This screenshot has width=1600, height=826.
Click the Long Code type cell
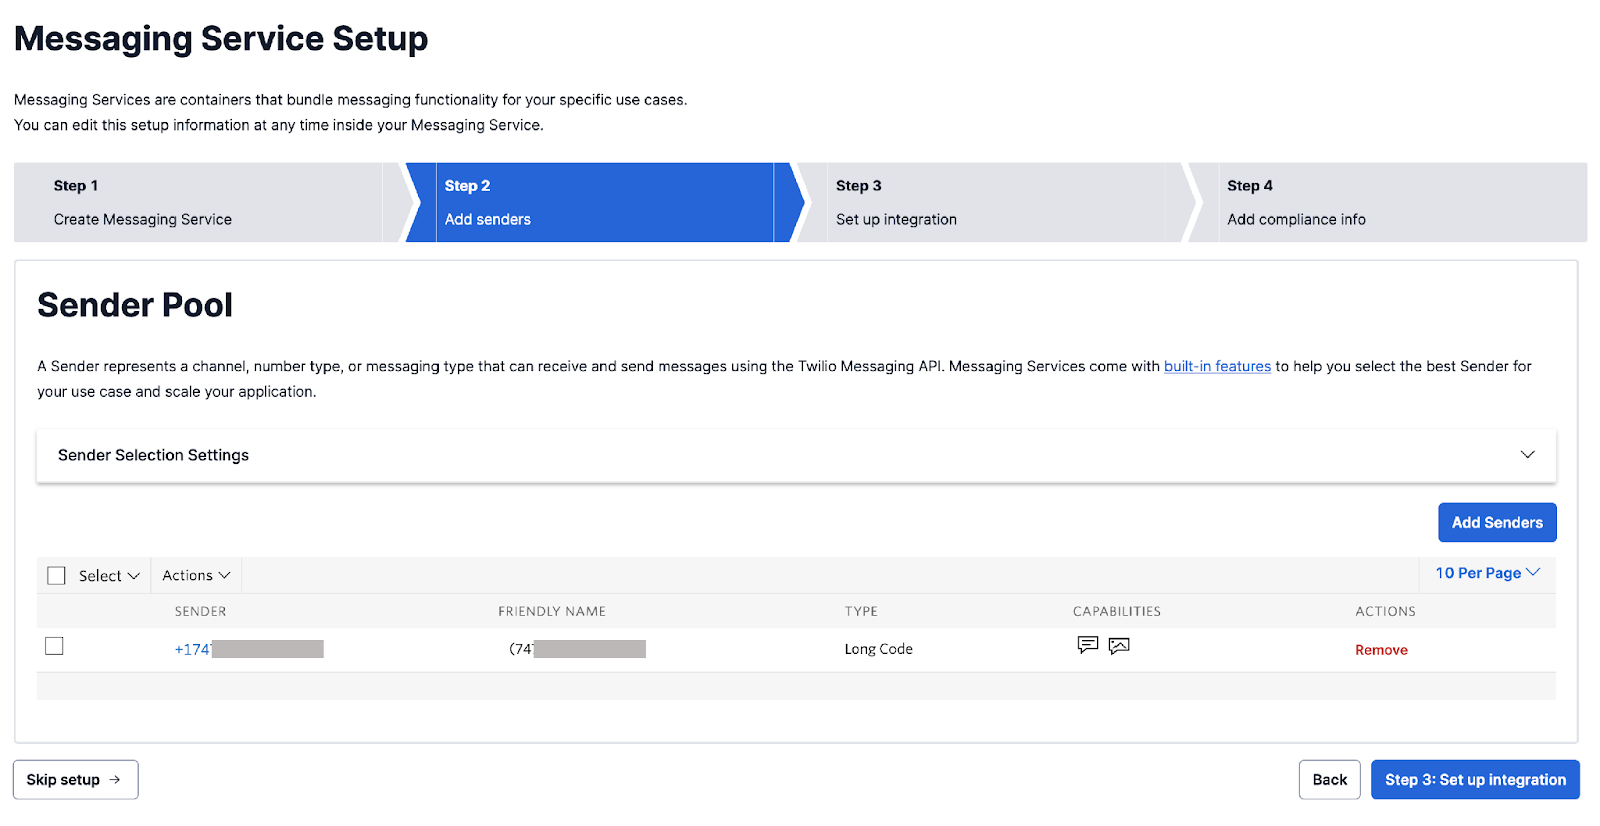click(878, 649)
